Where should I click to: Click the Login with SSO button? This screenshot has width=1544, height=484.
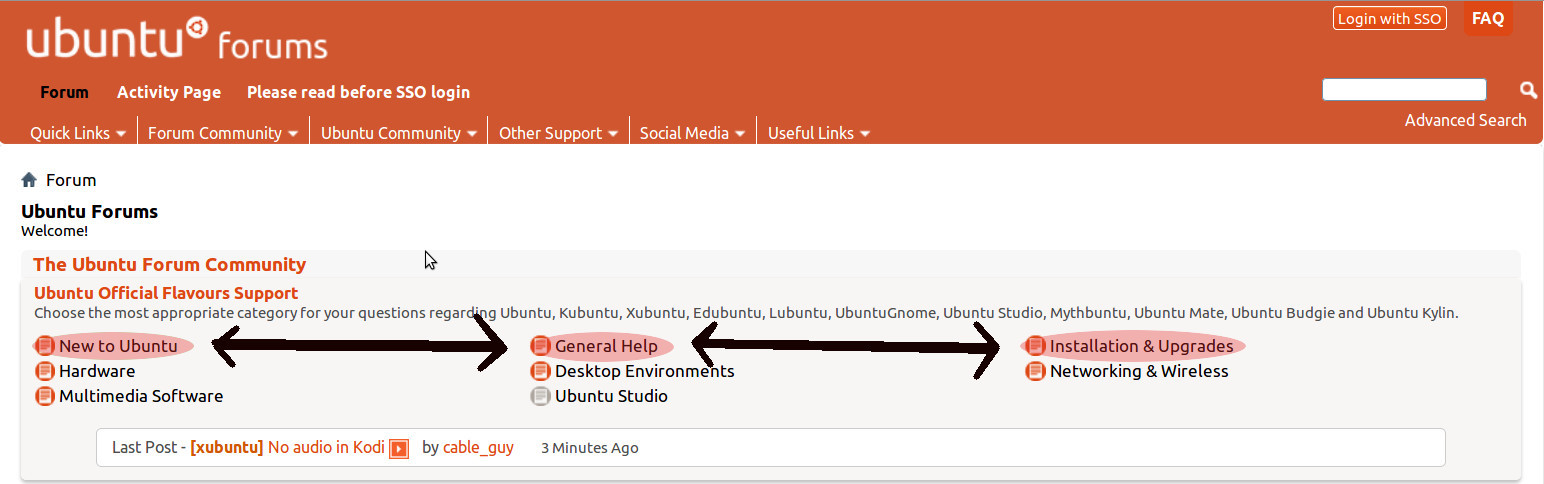click(1390, 18)
